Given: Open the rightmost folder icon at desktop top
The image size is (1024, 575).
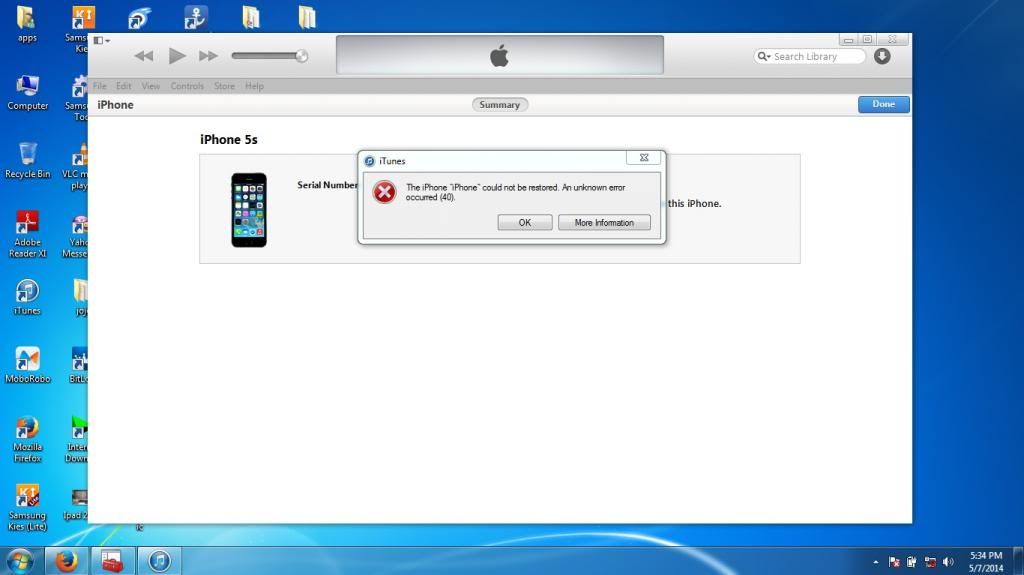Looking at the screenshot, I should [306, 18].
